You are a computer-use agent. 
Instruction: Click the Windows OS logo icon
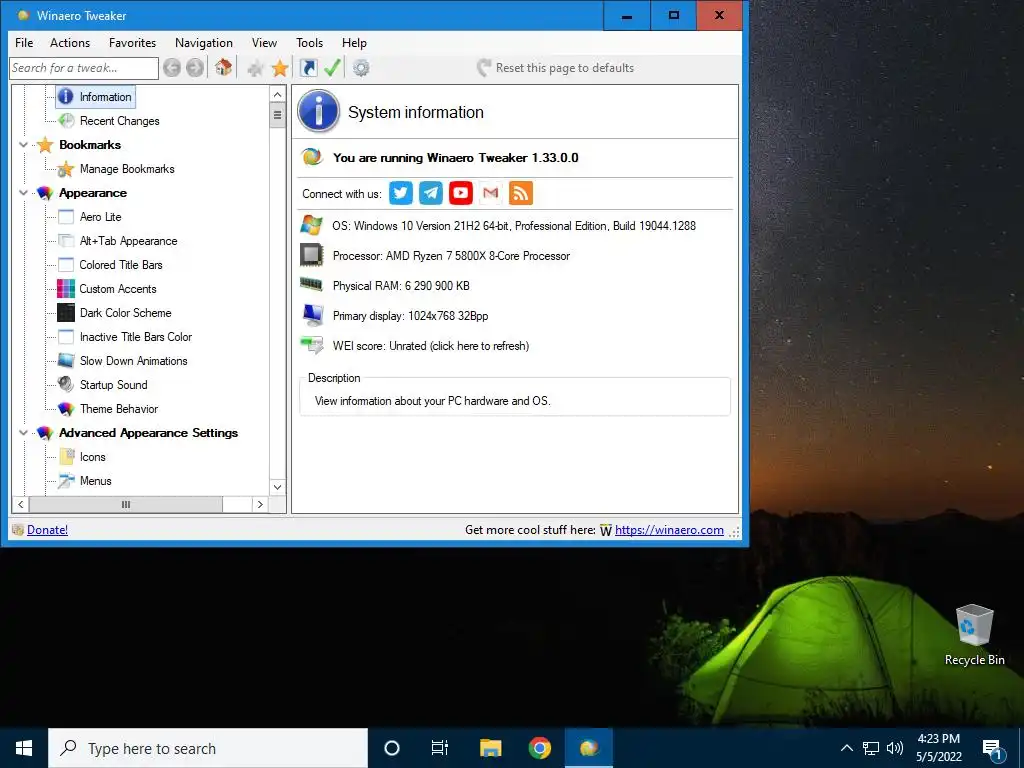pos(312,225)
